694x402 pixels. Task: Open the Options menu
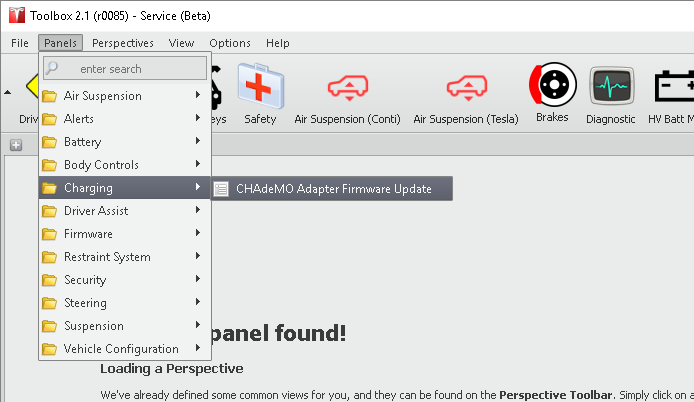[230, 43]
